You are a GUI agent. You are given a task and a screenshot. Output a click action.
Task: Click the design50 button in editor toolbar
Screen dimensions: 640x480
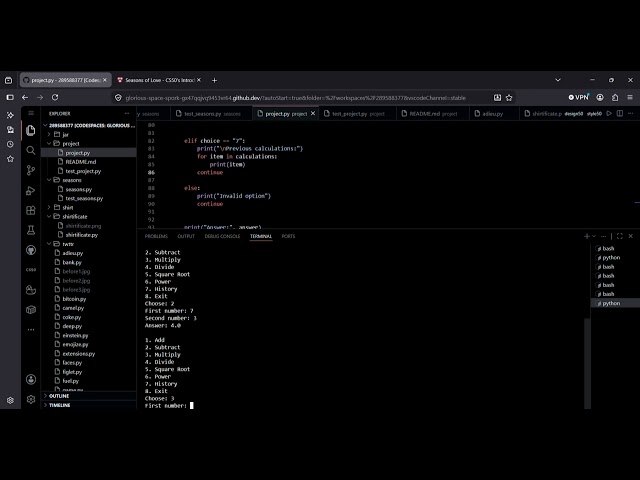point(573,113)
